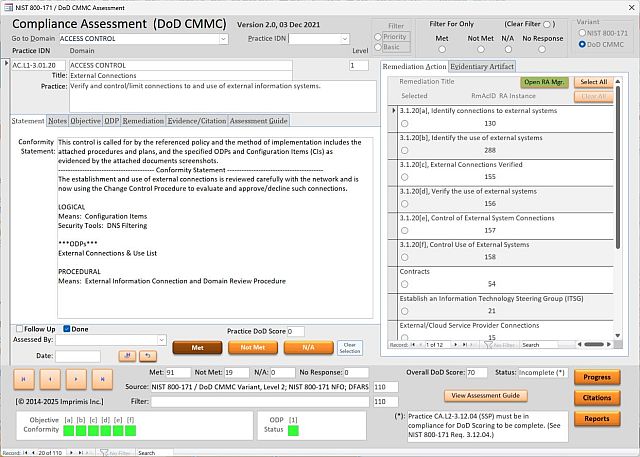Click last-record arrow in remediation list navigator
Viewport: 640px width, 457px height.
464,345
